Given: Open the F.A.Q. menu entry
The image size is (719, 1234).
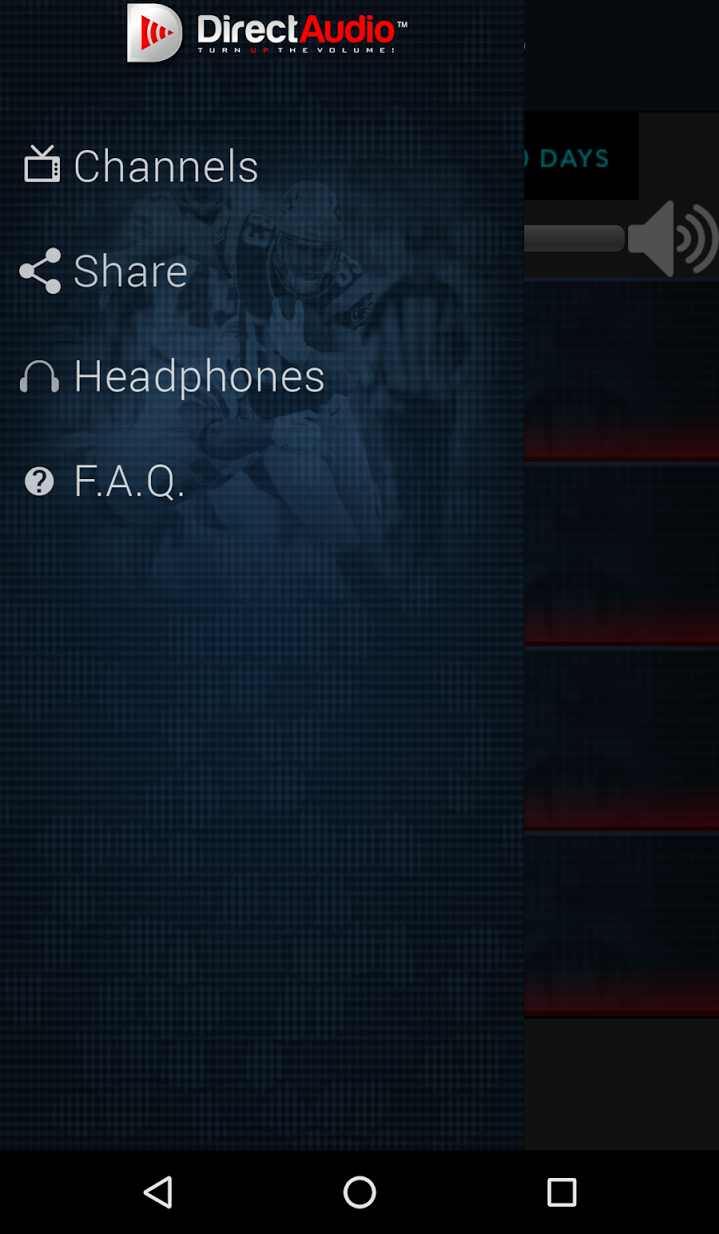Looking at the screenshot, I should [x=130, y=481].
